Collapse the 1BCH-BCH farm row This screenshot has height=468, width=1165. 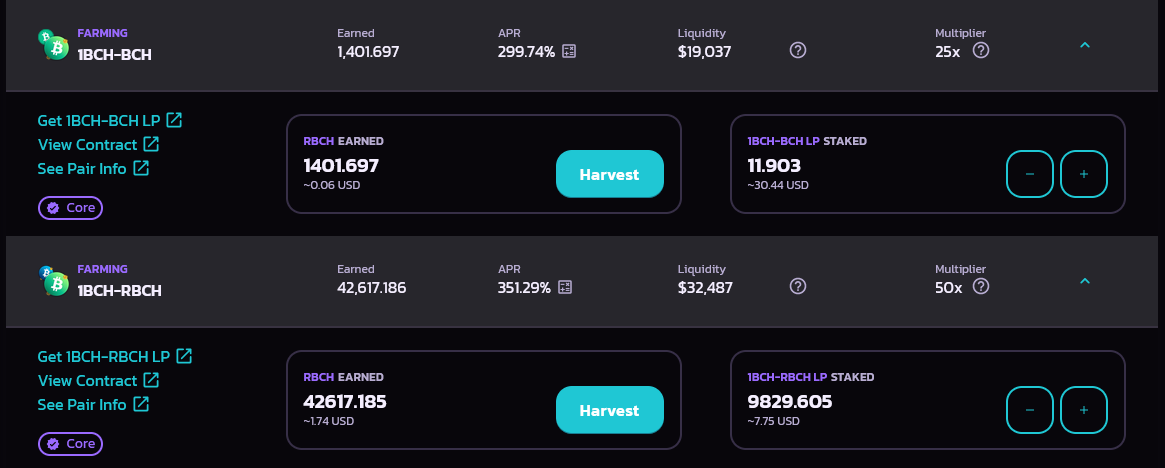pyautogui.click(x=1085, y=45)
